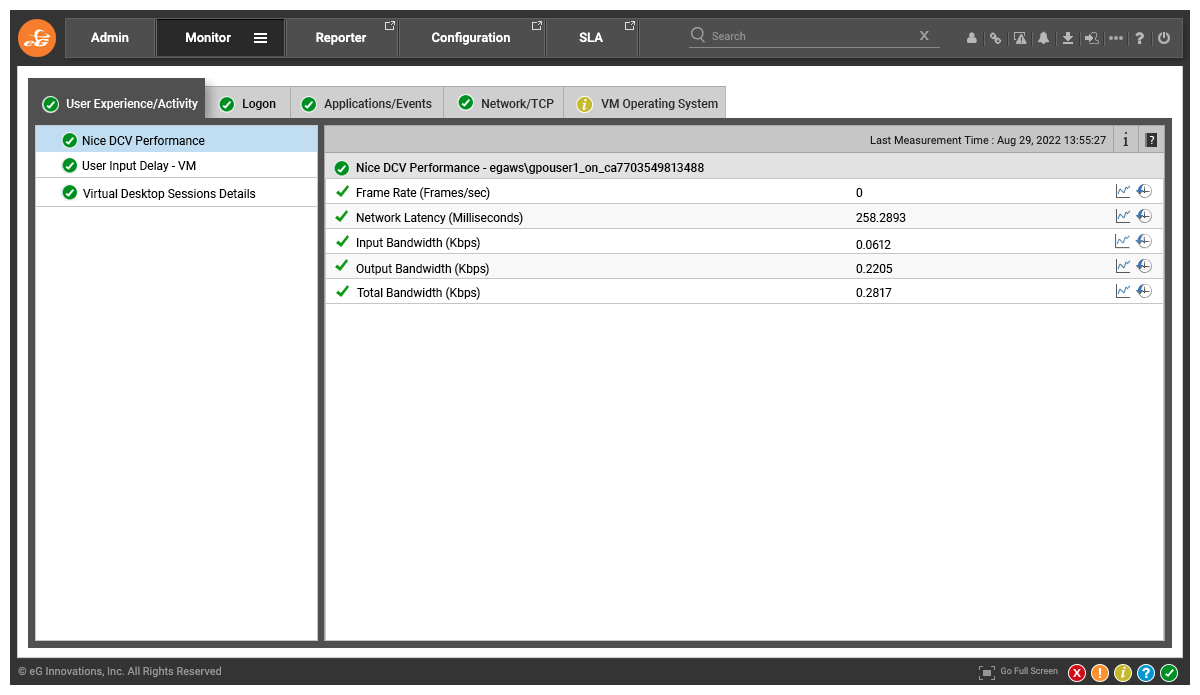This screenshot has width=1200, height=695.
Task: Click the info 'i' icon beside measurement time
Action: pos(1126,140)
